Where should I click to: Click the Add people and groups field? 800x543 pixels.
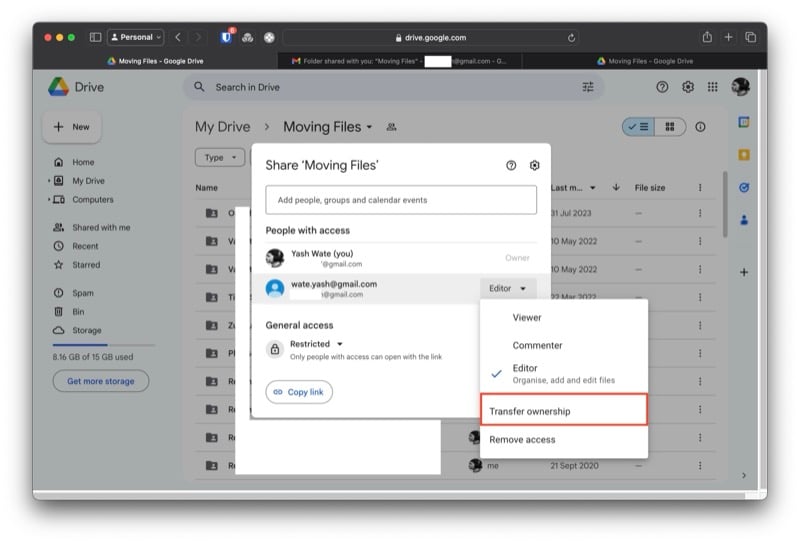(x=401, y=200)
